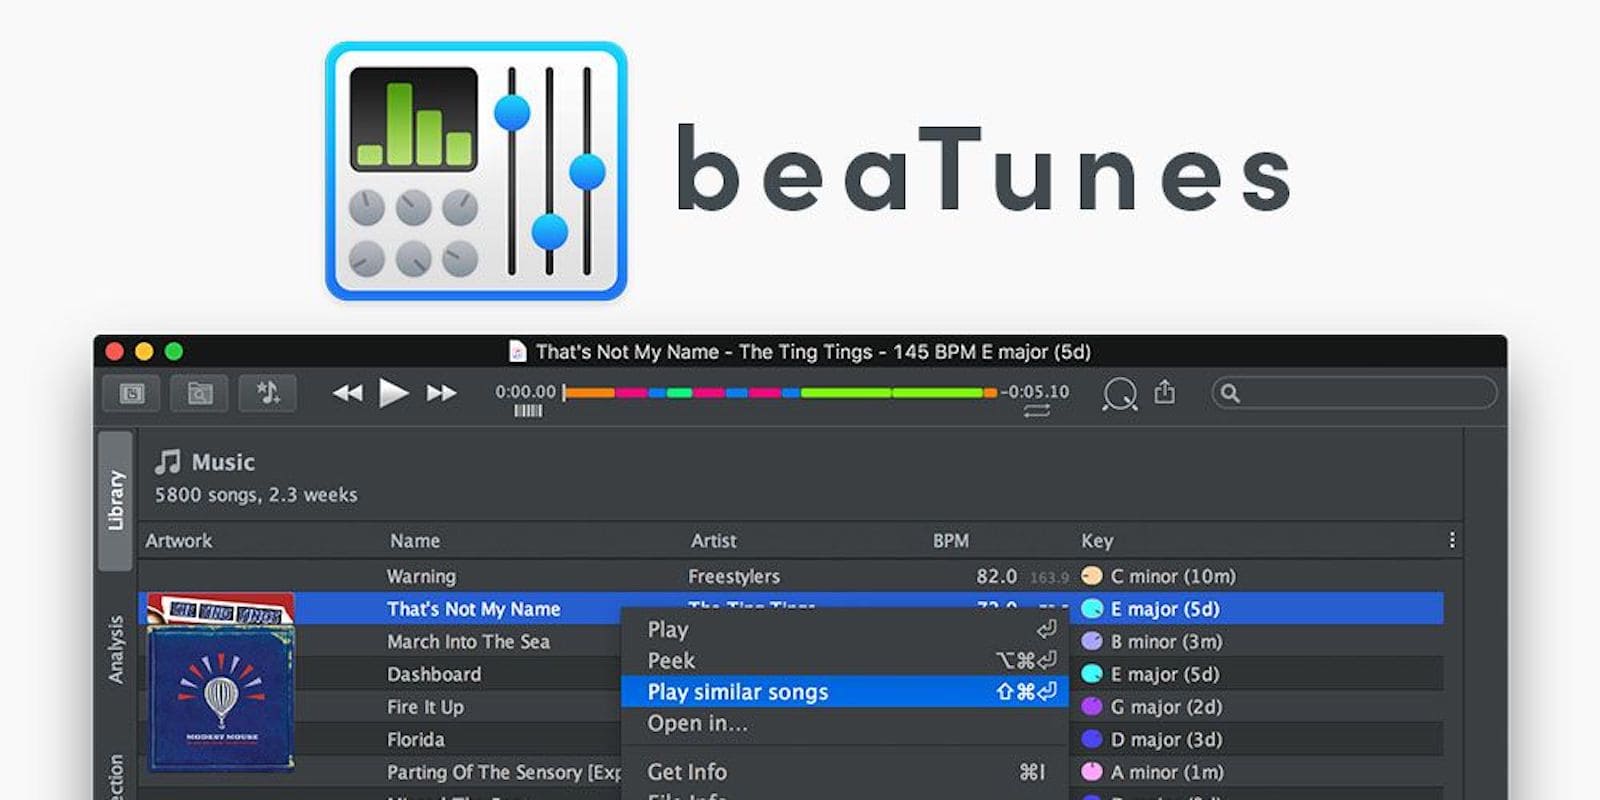Click the '5800 songs, 2.3 weeks' summary text
Viewport: 1600px width, 800px height.
pyautogui.click(x=256, y=495)
